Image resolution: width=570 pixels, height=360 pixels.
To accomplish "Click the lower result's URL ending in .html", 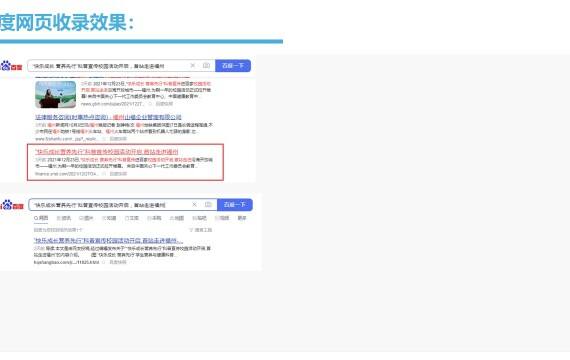I will (66, 262).
